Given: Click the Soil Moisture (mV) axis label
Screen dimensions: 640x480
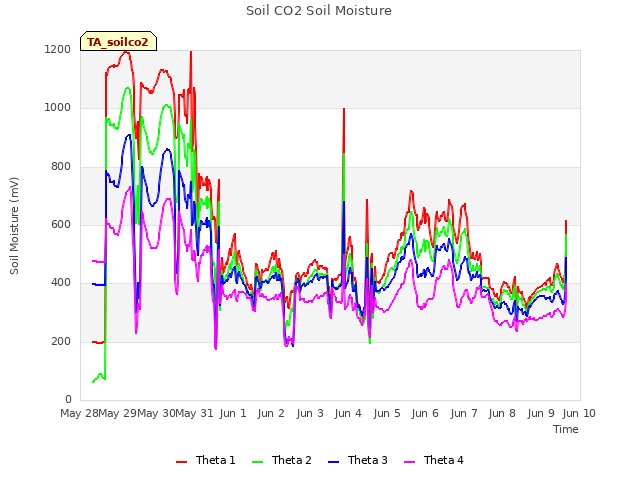Looking at the screenshot, I should point(14,225).
